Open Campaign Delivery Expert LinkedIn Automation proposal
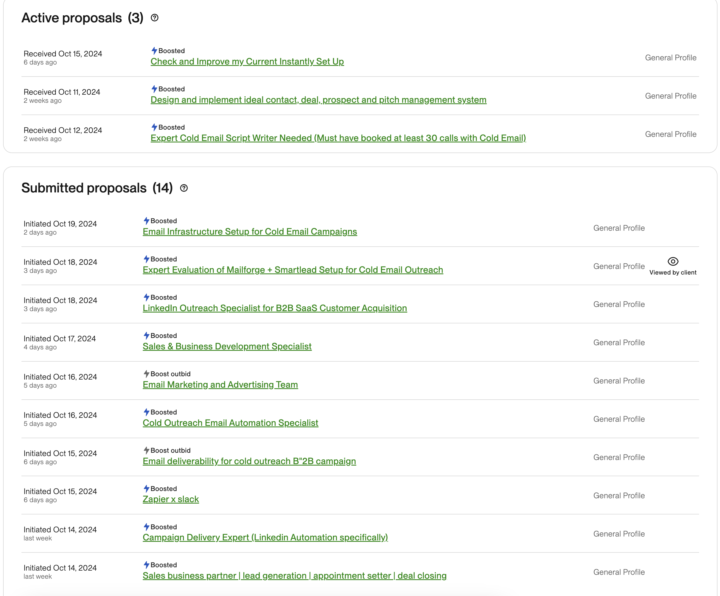Viewport: 720px width, 596px height. click(x=265, y=538)
